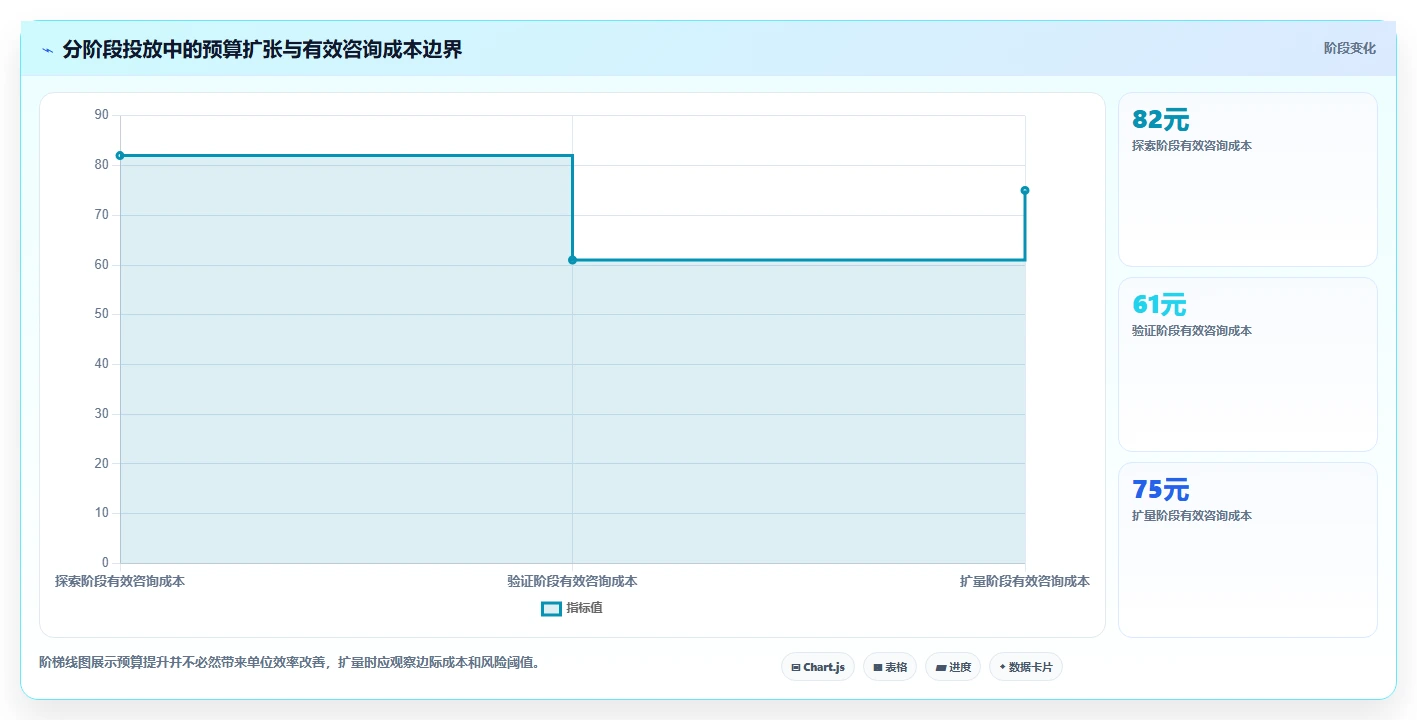1417x720 pixels.
Task: Click the chart title 分阶段投放中的预算扩张与有效咨询成本边界
Action: (262, 50)
